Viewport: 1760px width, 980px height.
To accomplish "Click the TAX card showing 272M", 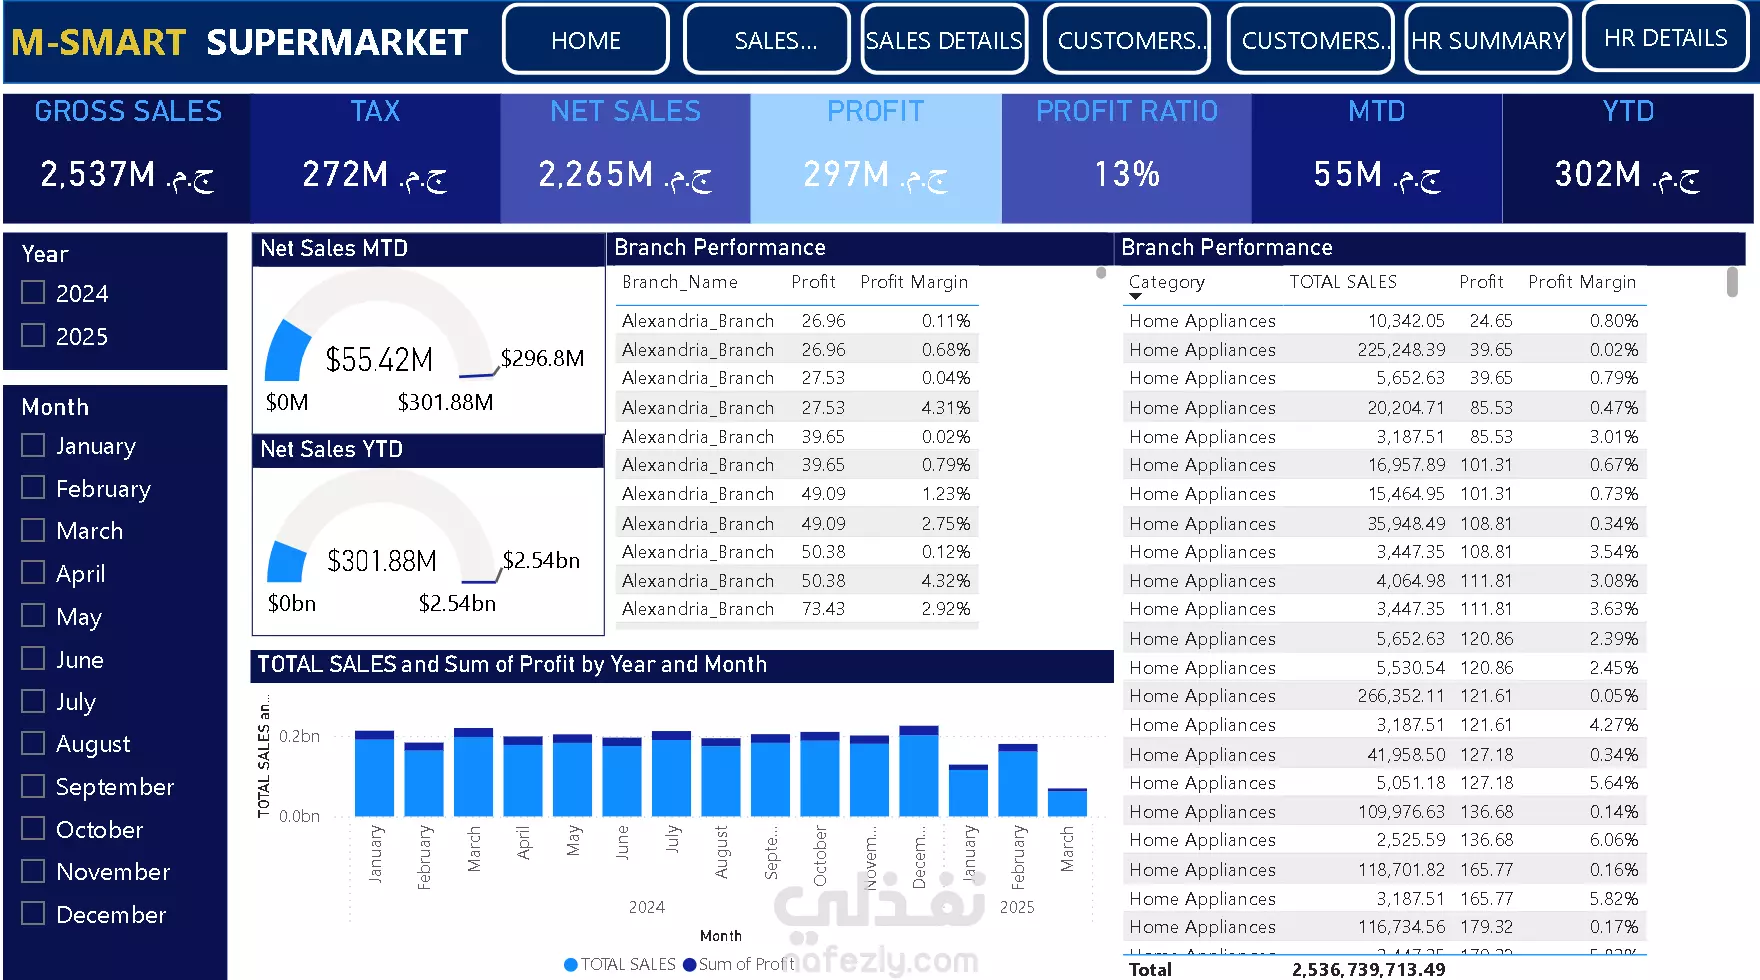I will pyautogui.click(x=375, y=158).
